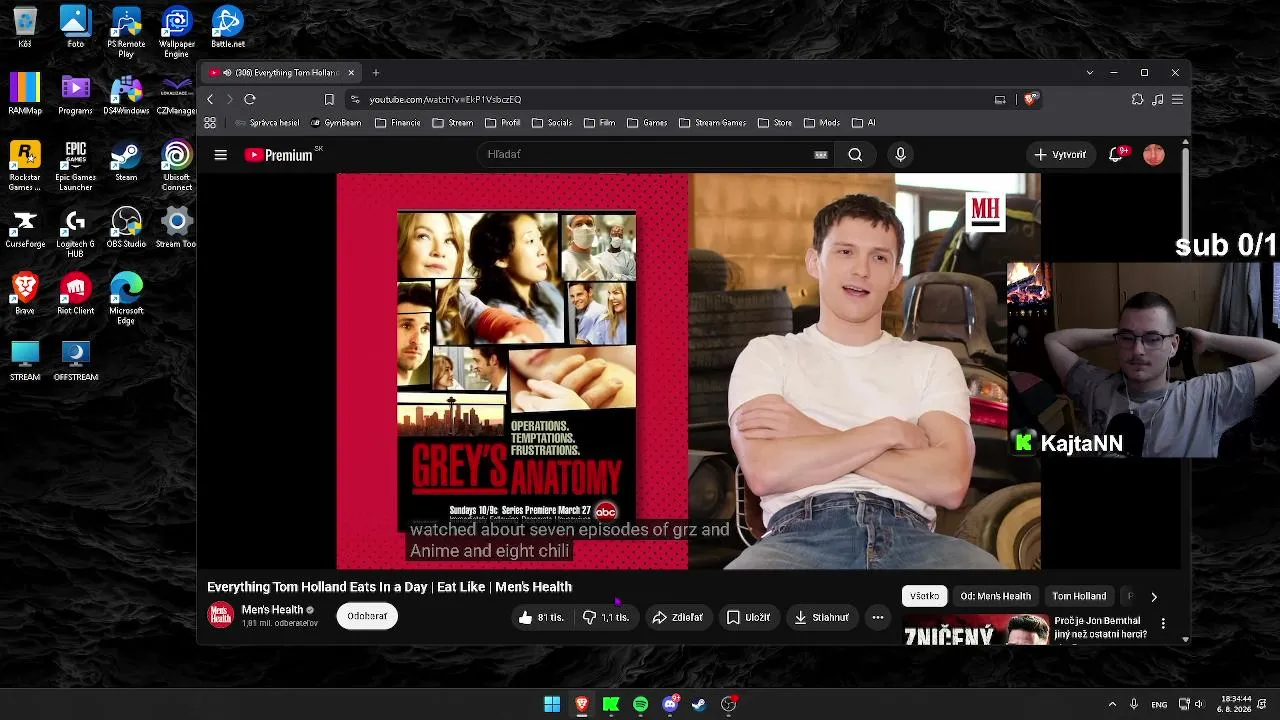Expand the Financie bookmark folder
Viewport: 1280px width, 720px height.
(398, 123)
